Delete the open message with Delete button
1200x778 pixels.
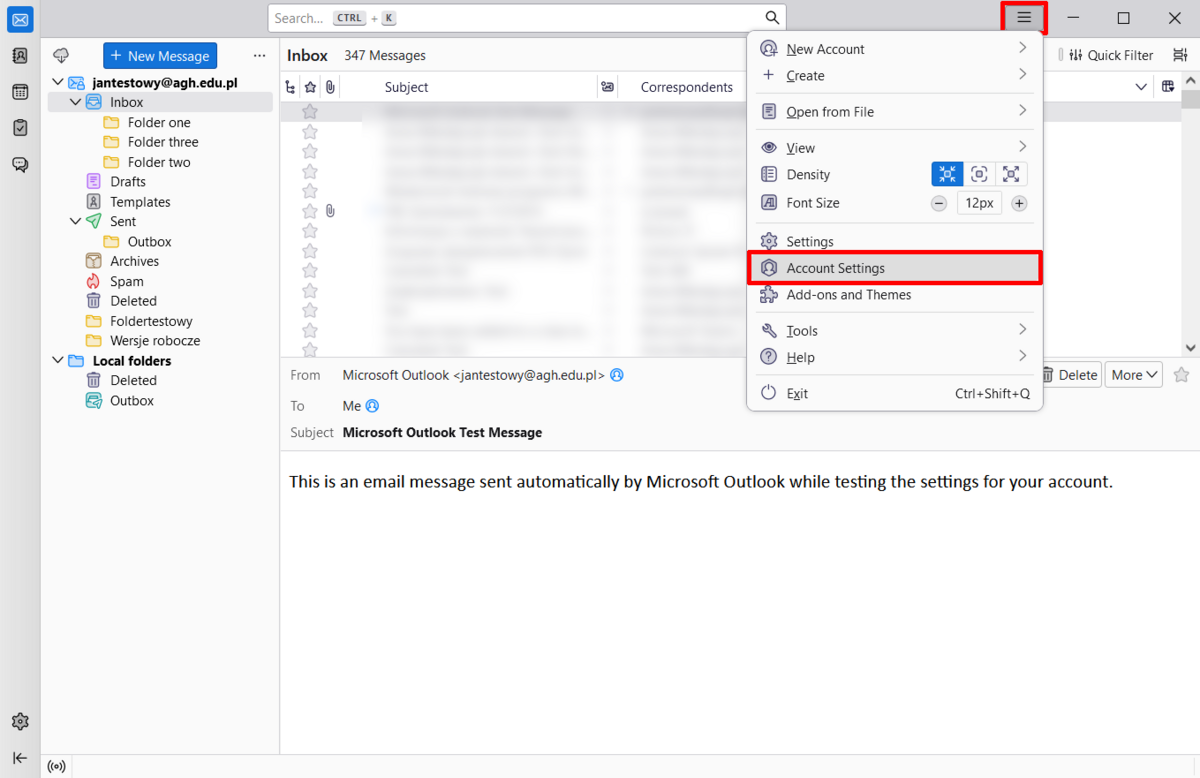[1071, 375]
